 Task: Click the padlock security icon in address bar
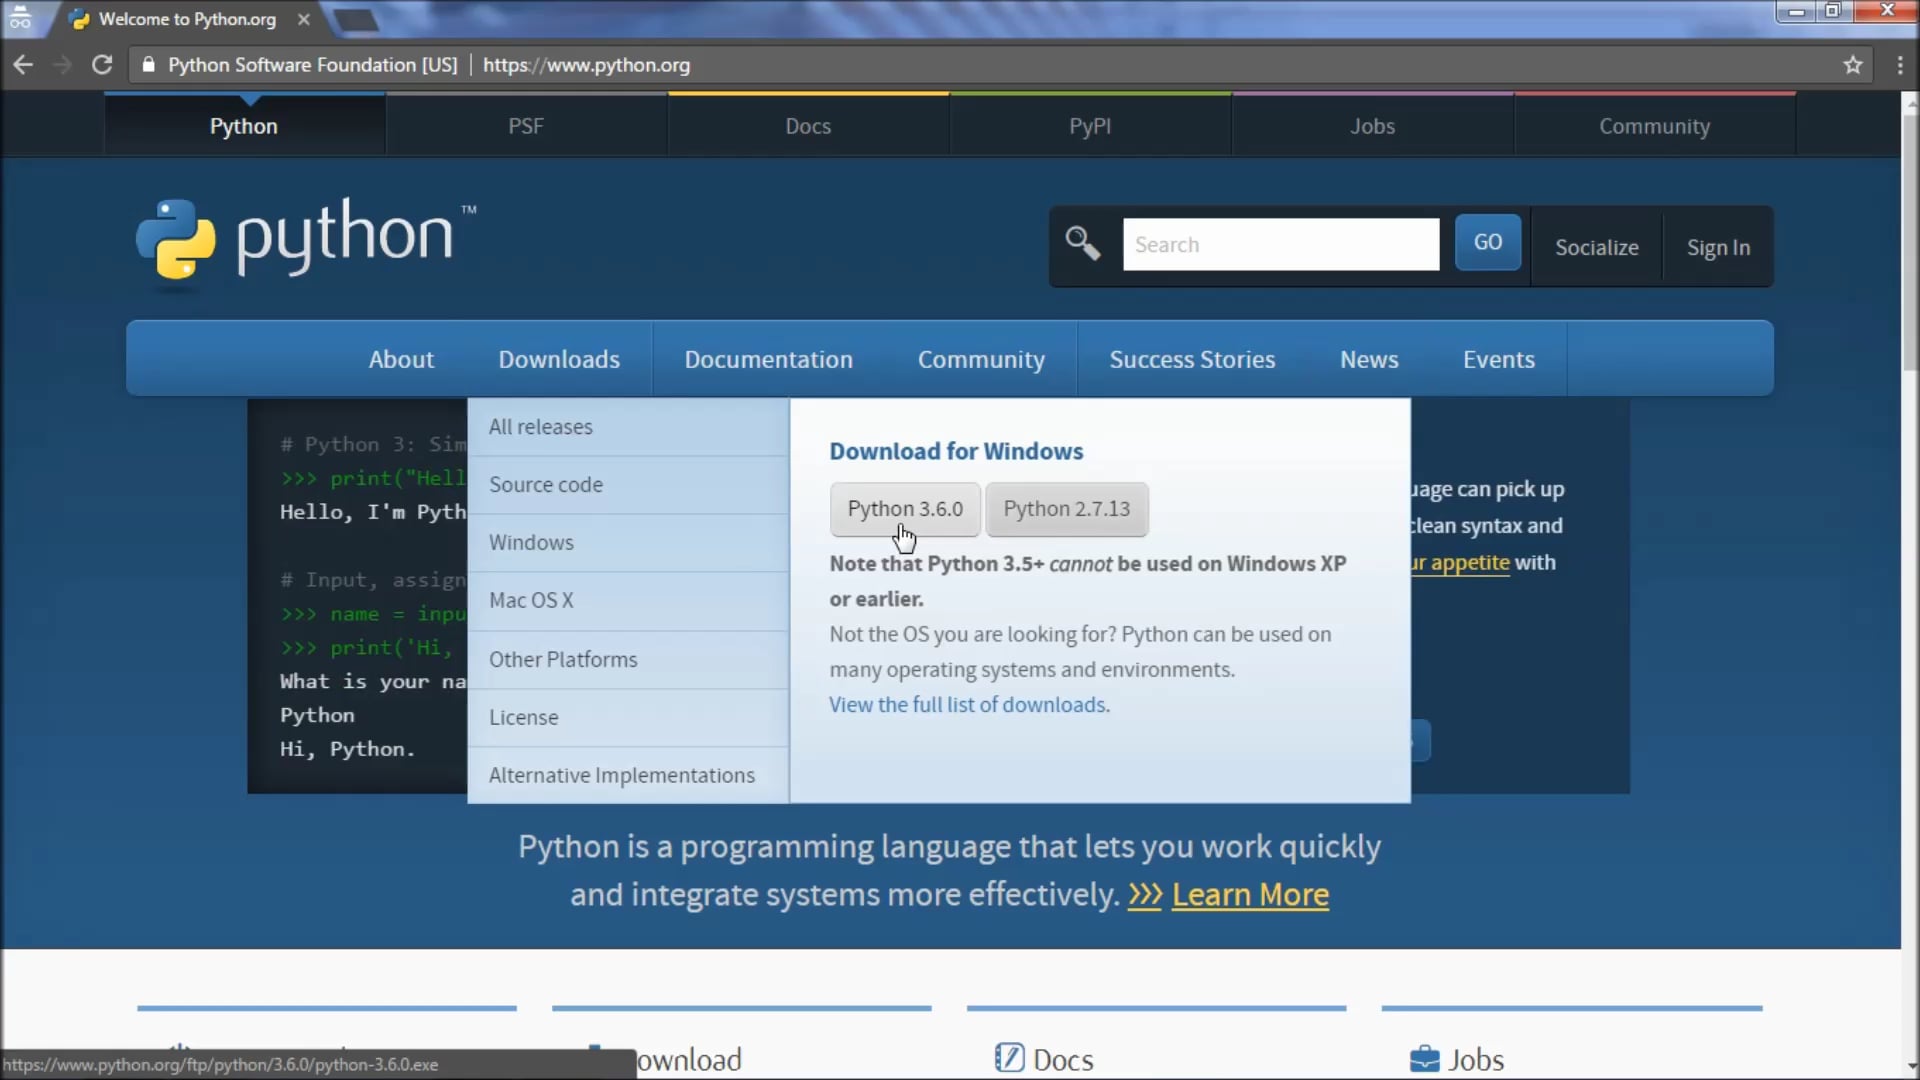(x=148, y=64)
